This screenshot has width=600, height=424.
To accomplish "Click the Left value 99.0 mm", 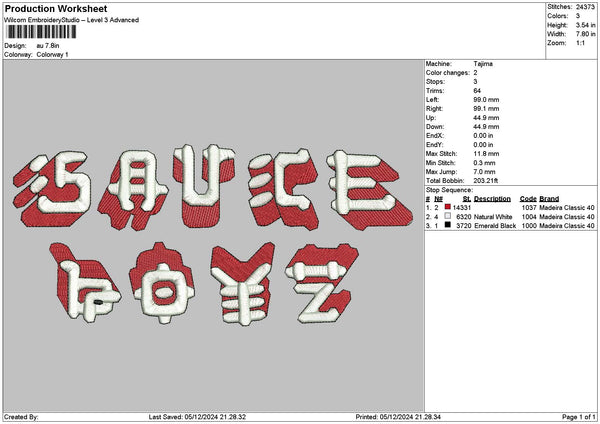I will (486, 99).
